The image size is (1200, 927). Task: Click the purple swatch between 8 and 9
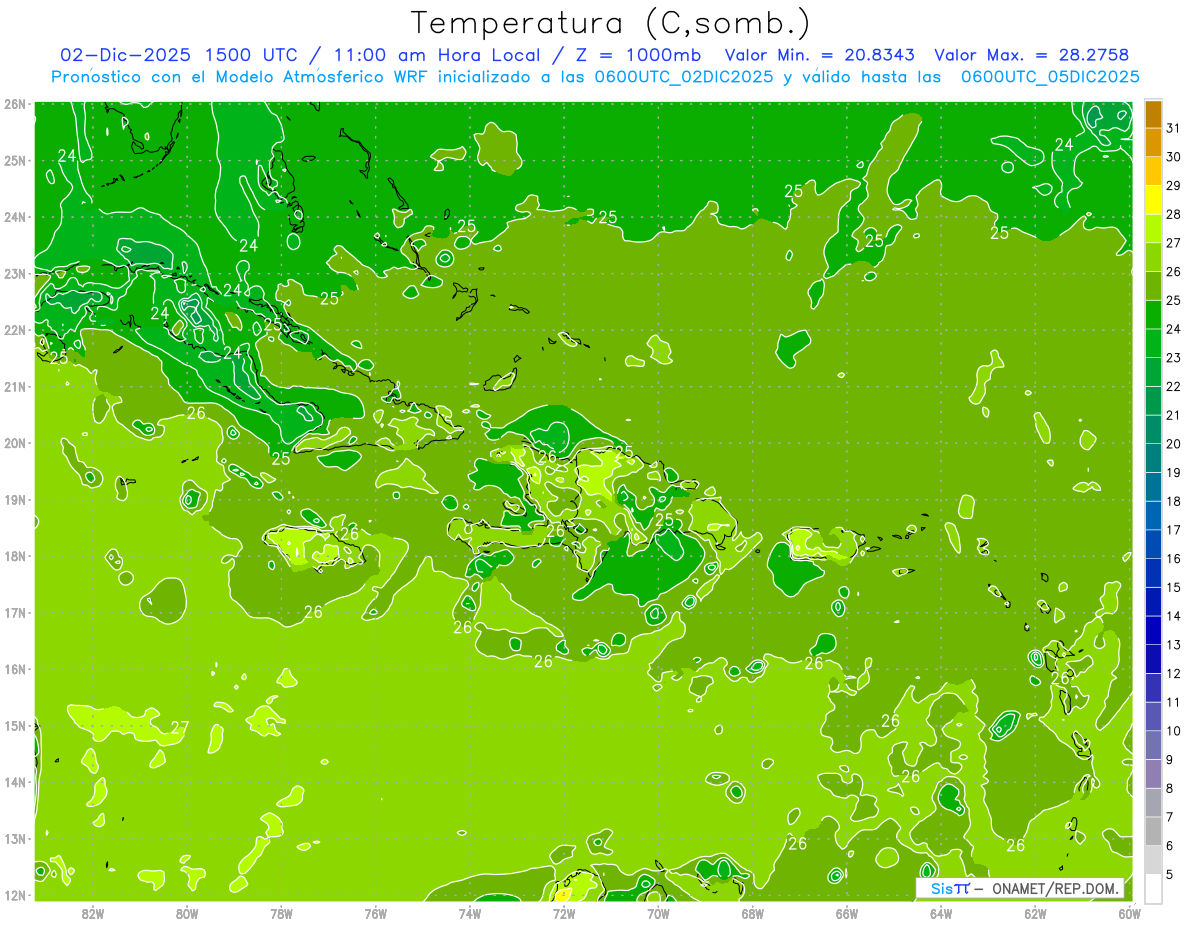pos(1153,773)
